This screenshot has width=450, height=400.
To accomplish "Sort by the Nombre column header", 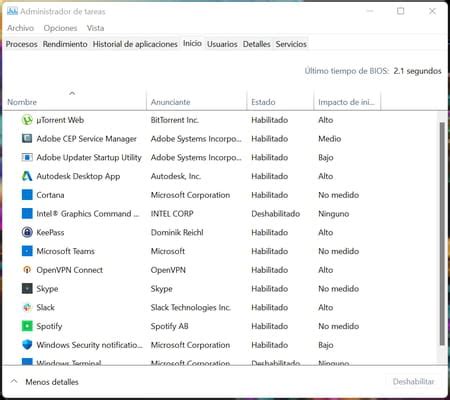I will pyautogui.click(x=74, y=102).
